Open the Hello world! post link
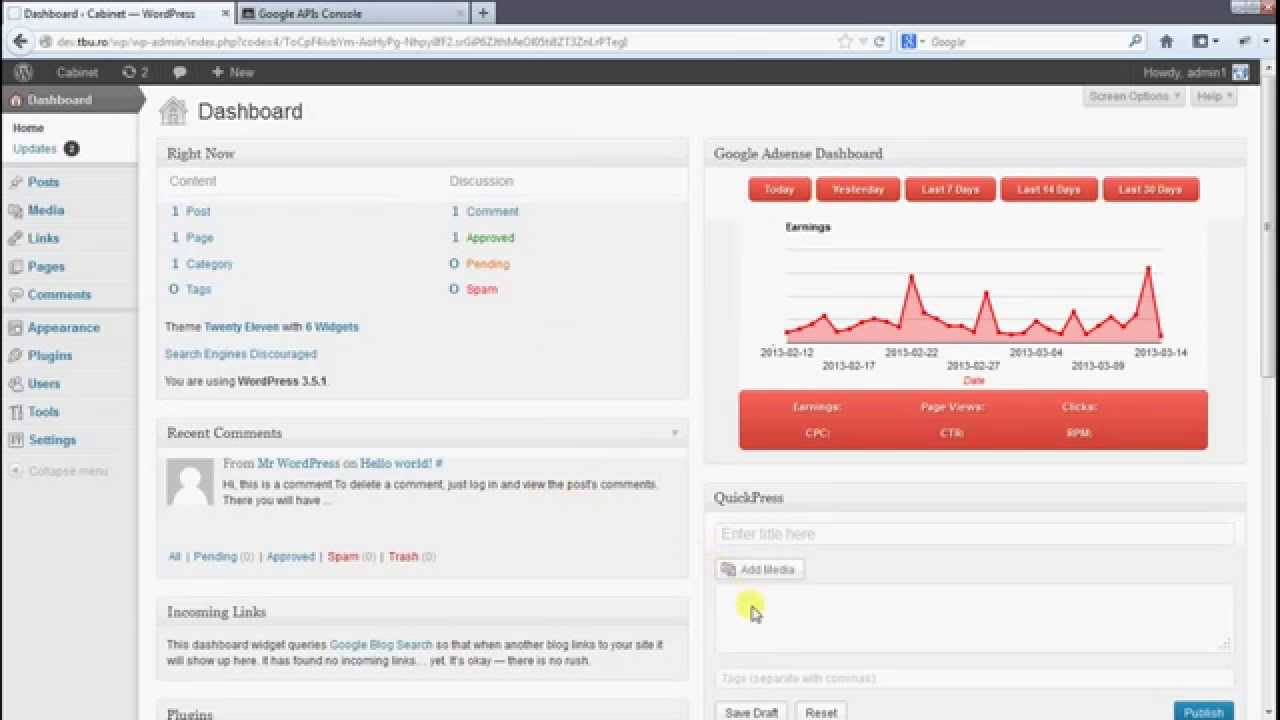Screen dimensions: 1280x720 [396, 463]
